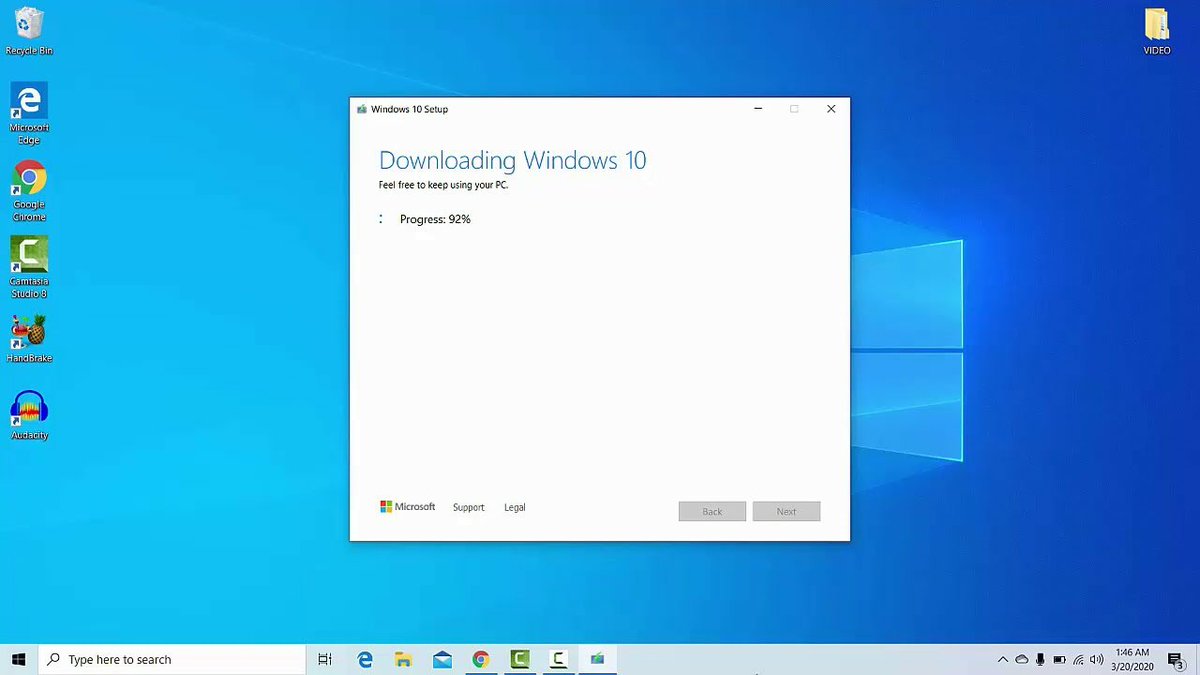1200x675 pixels.
Task: Select the VIDEO folder on desktop
Action: click(1157, 30)
